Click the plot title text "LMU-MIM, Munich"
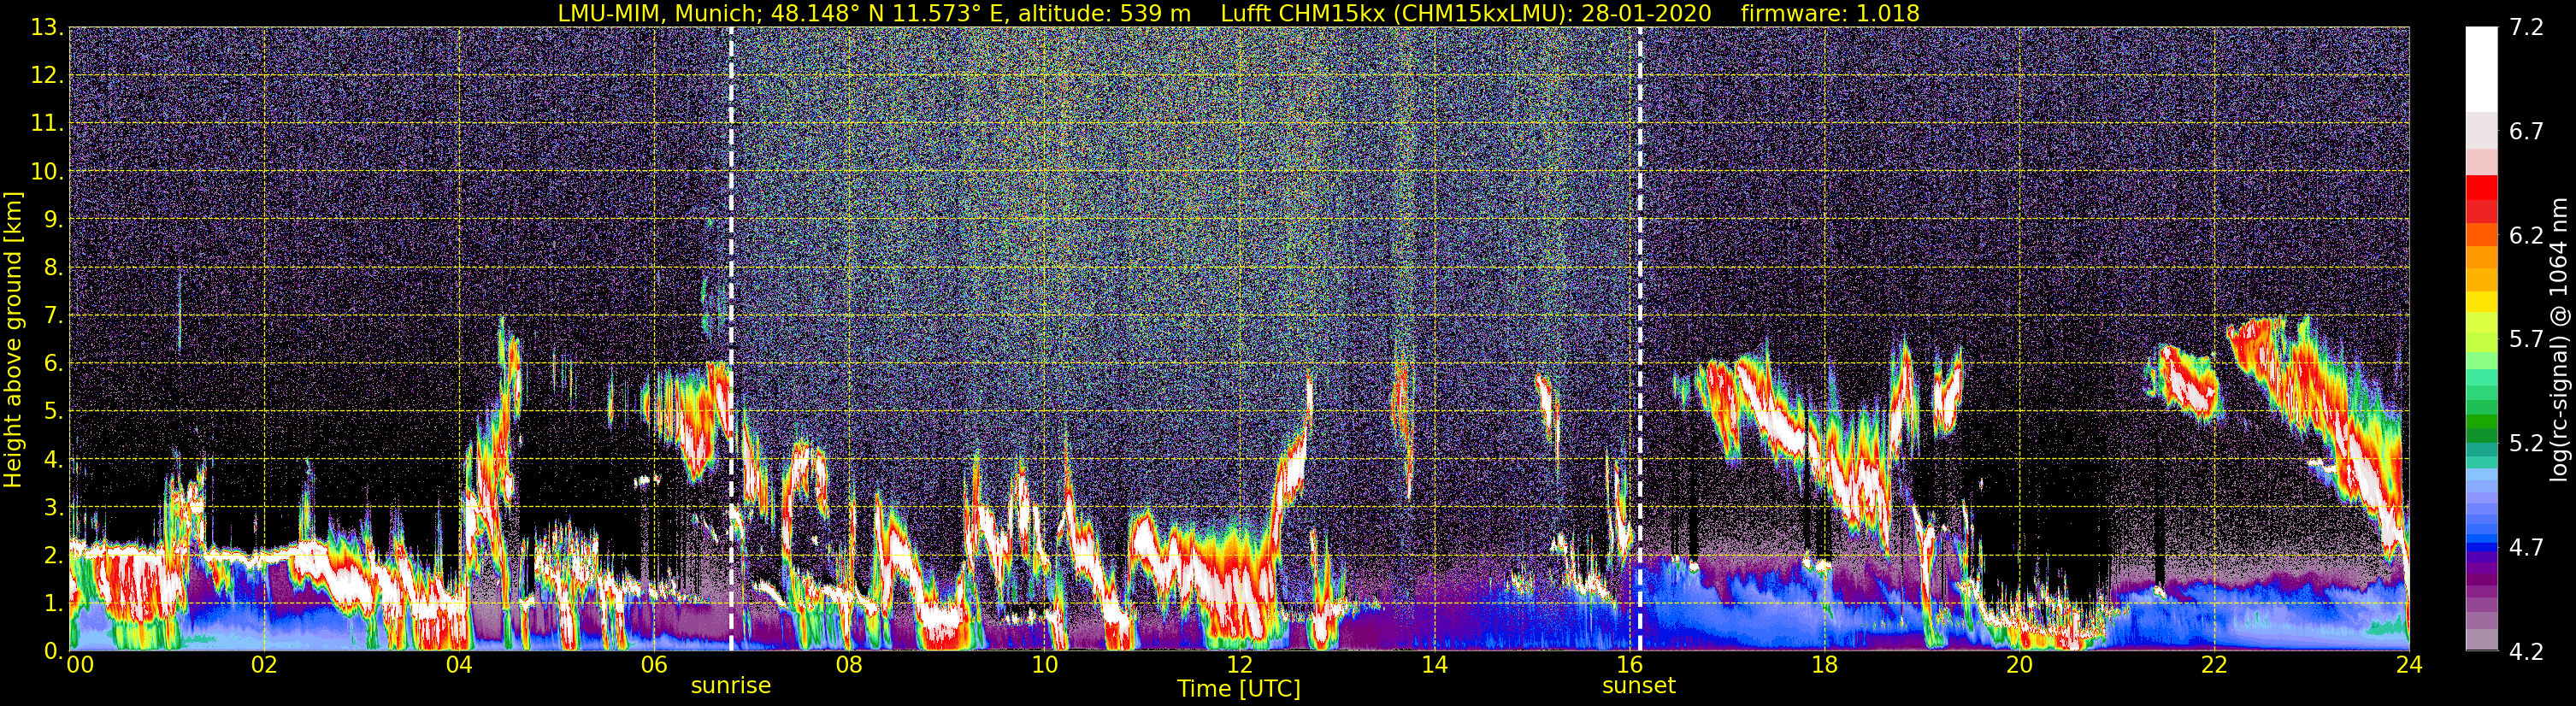The width and height of the screenshot is (2576, 706). coord(660,13)
